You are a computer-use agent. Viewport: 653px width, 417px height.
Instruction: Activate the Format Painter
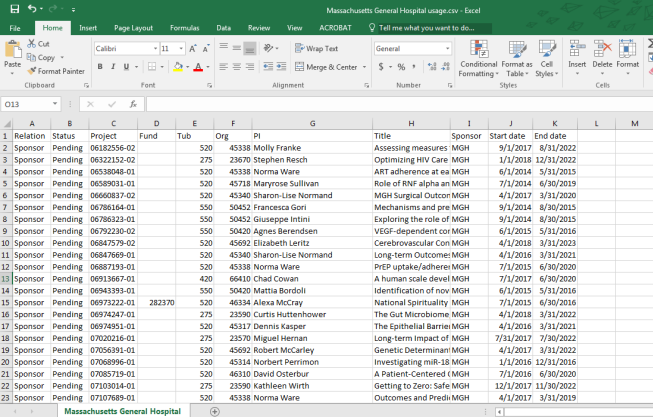(56, 71)
